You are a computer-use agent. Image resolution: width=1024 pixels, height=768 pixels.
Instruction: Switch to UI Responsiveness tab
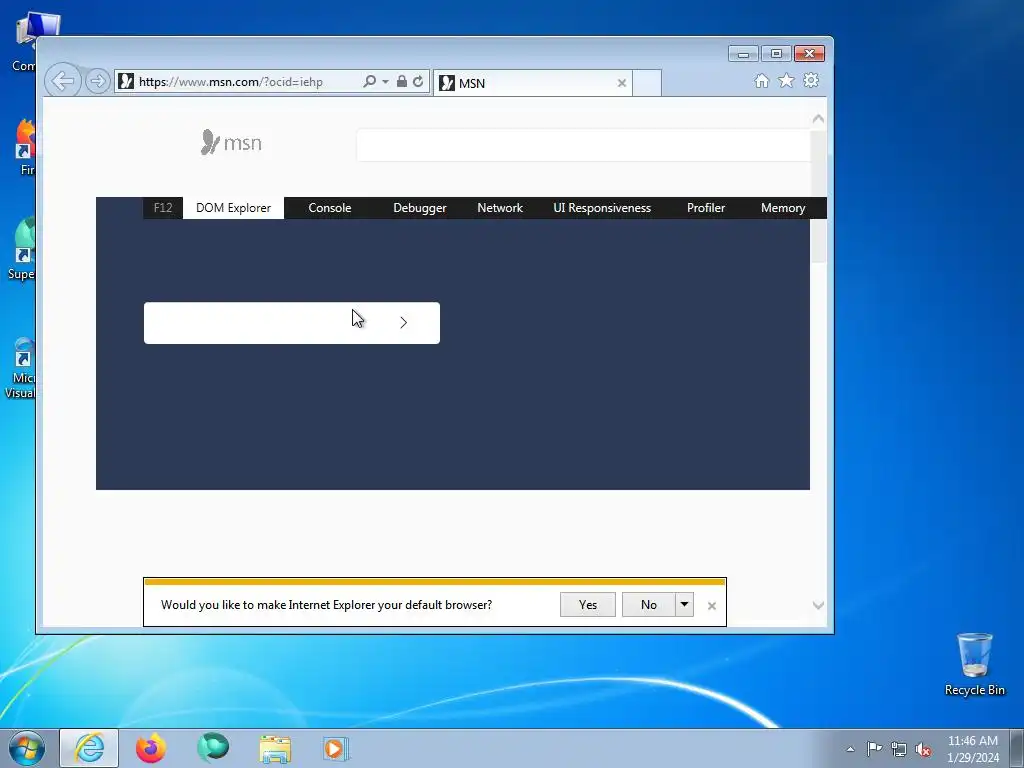coord(602,208)
